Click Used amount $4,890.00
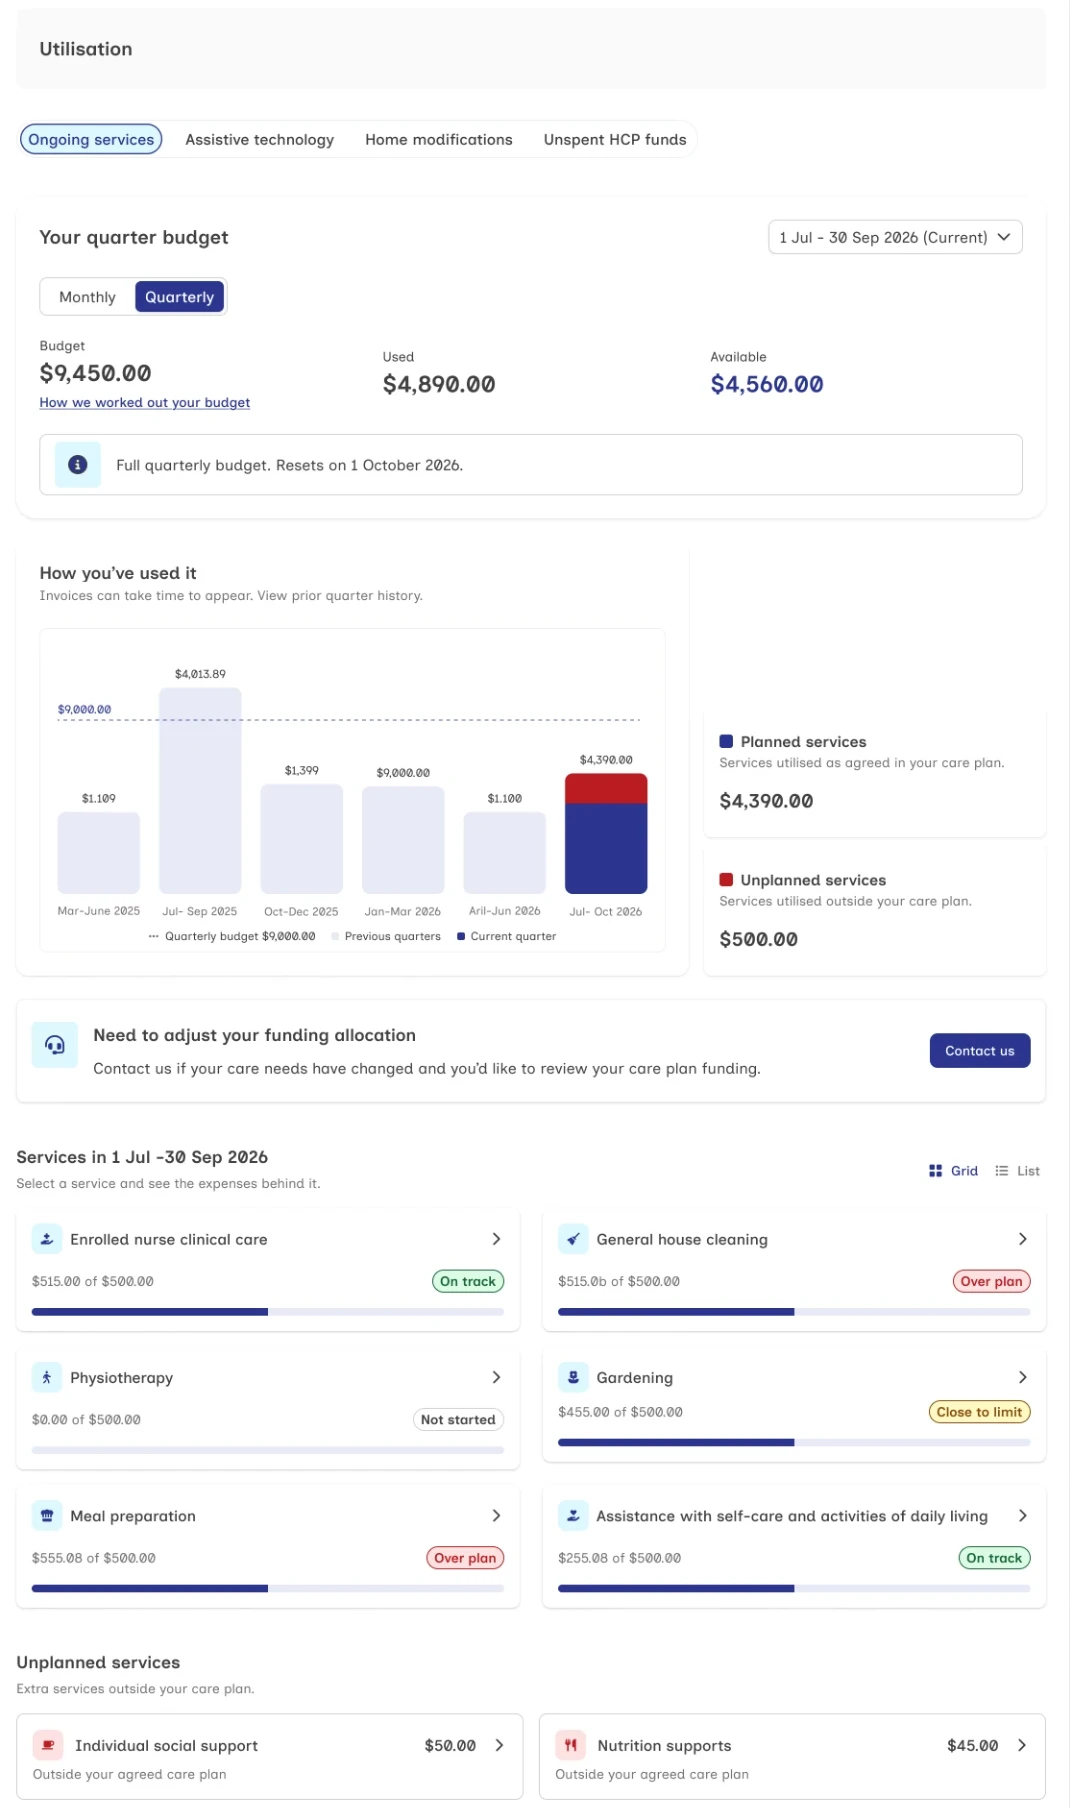 point(439,384)
